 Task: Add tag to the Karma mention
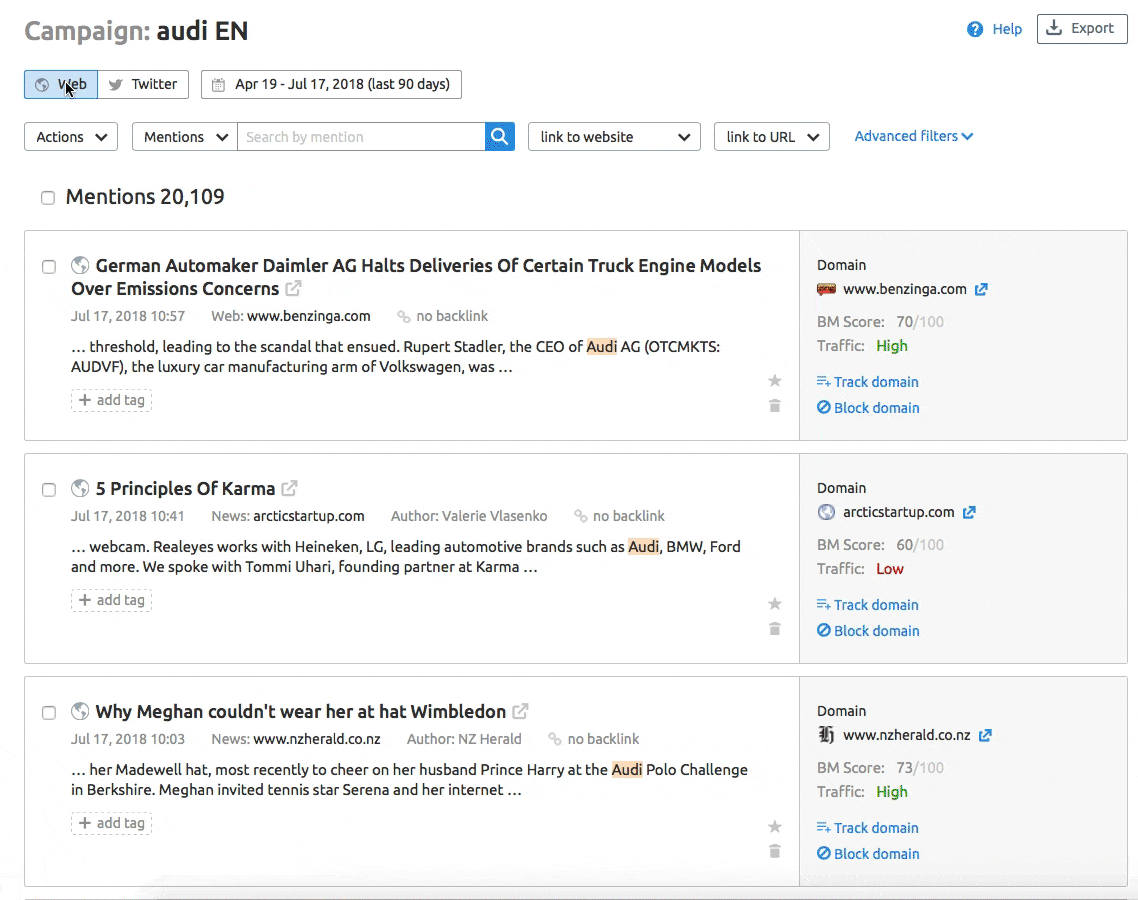(112, 600)
